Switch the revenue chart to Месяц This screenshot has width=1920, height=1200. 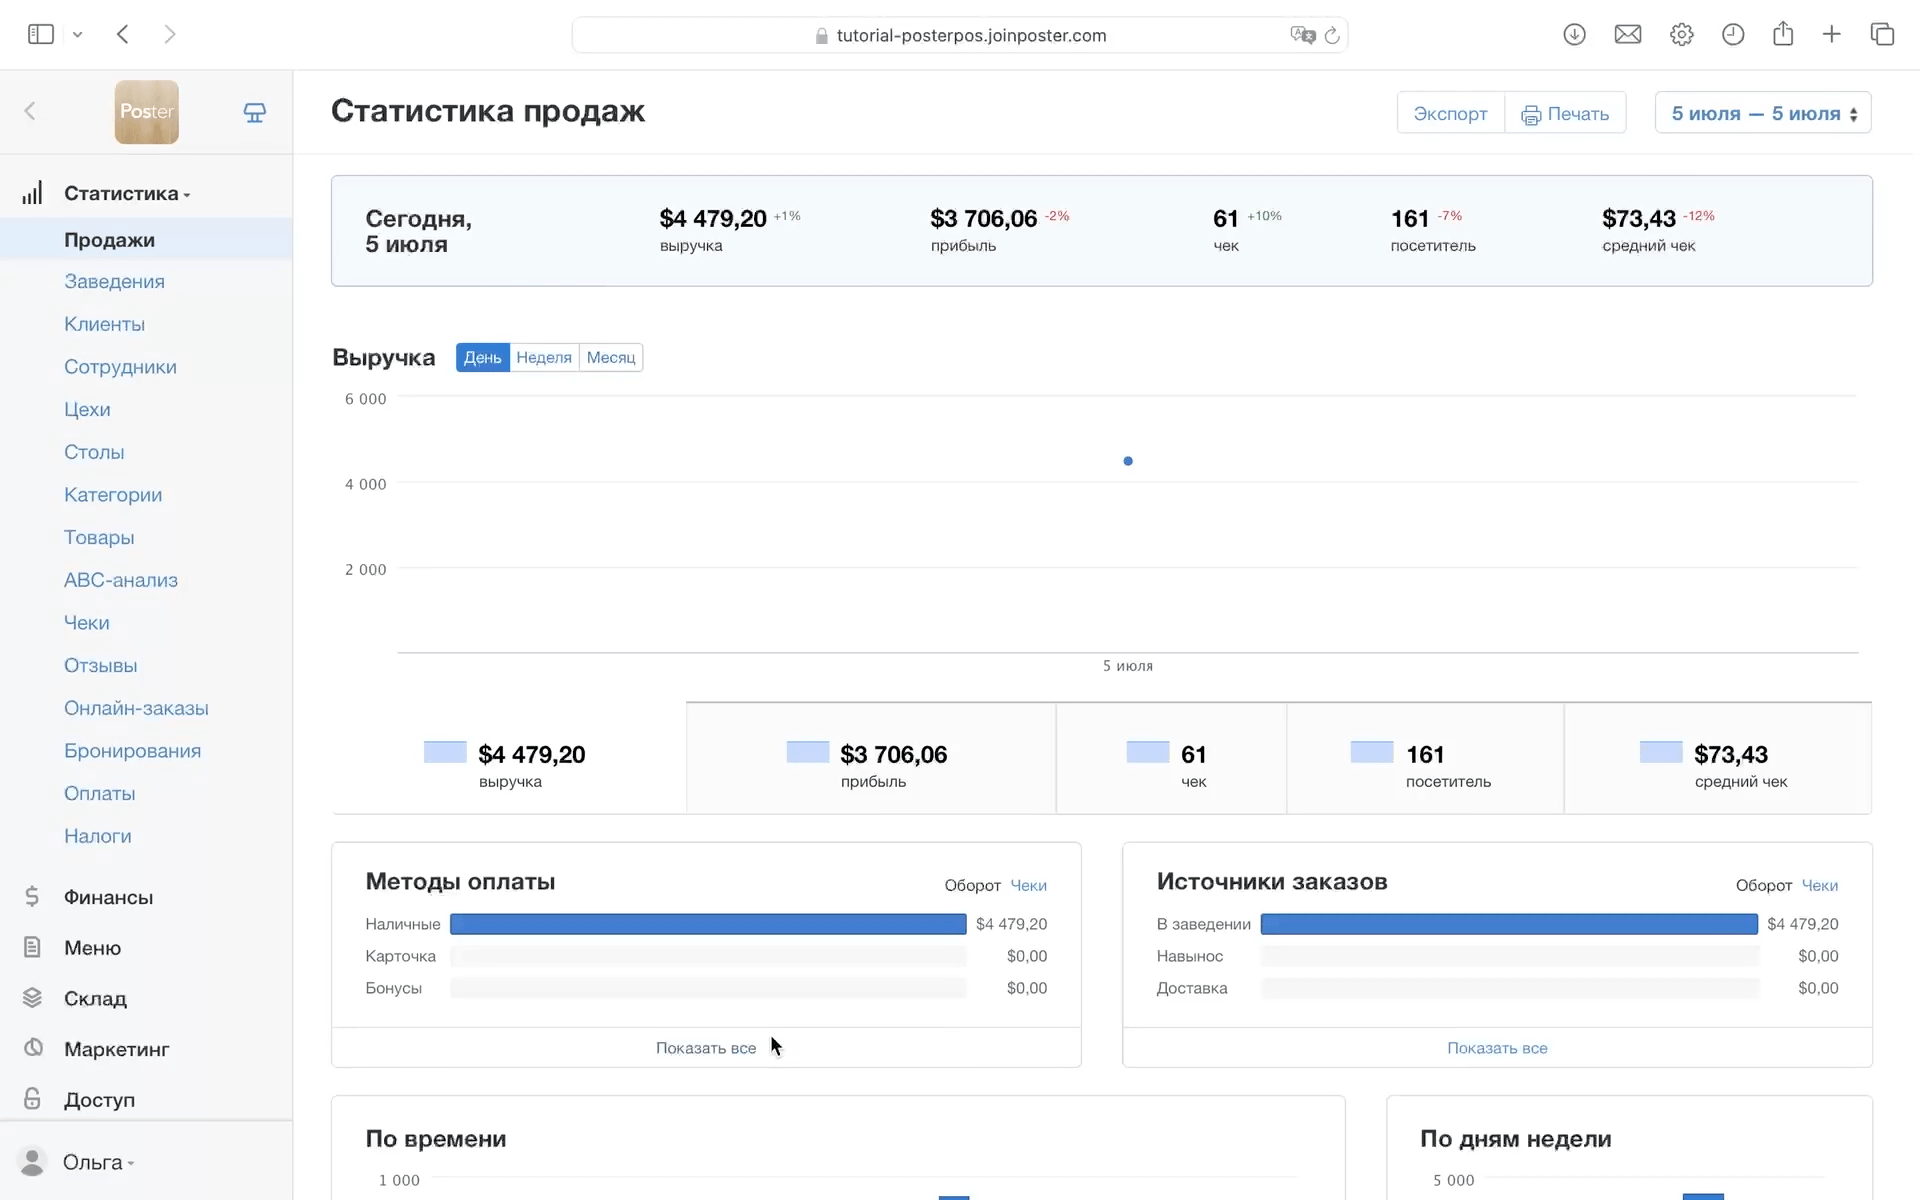[610, 357]
